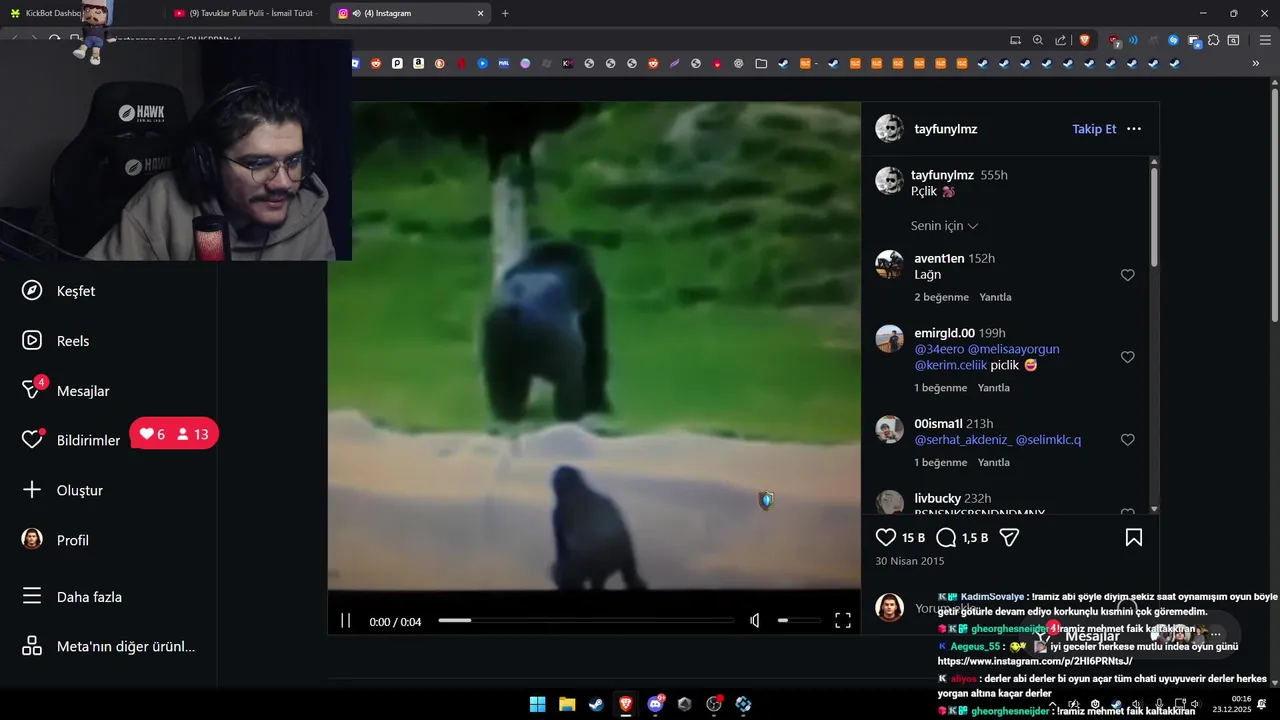This screenshot has height=720, width=1280.
Task: Follow tayfunylmz with Takip Et
Action: (x=1094, y=129)
